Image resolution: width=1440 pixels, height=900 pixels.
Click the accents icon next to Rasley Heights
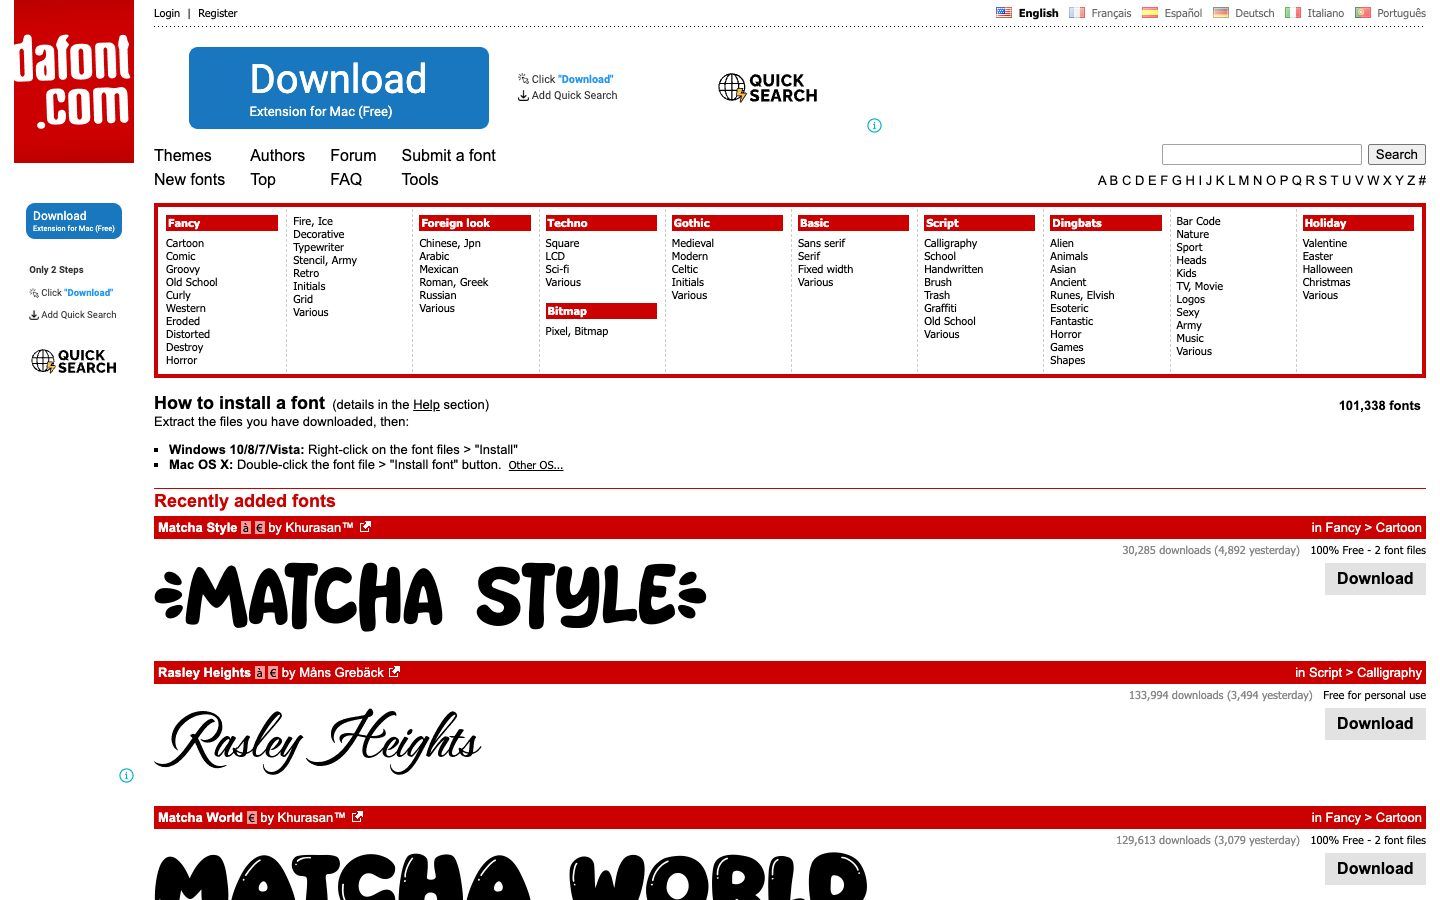coord(259,673)
